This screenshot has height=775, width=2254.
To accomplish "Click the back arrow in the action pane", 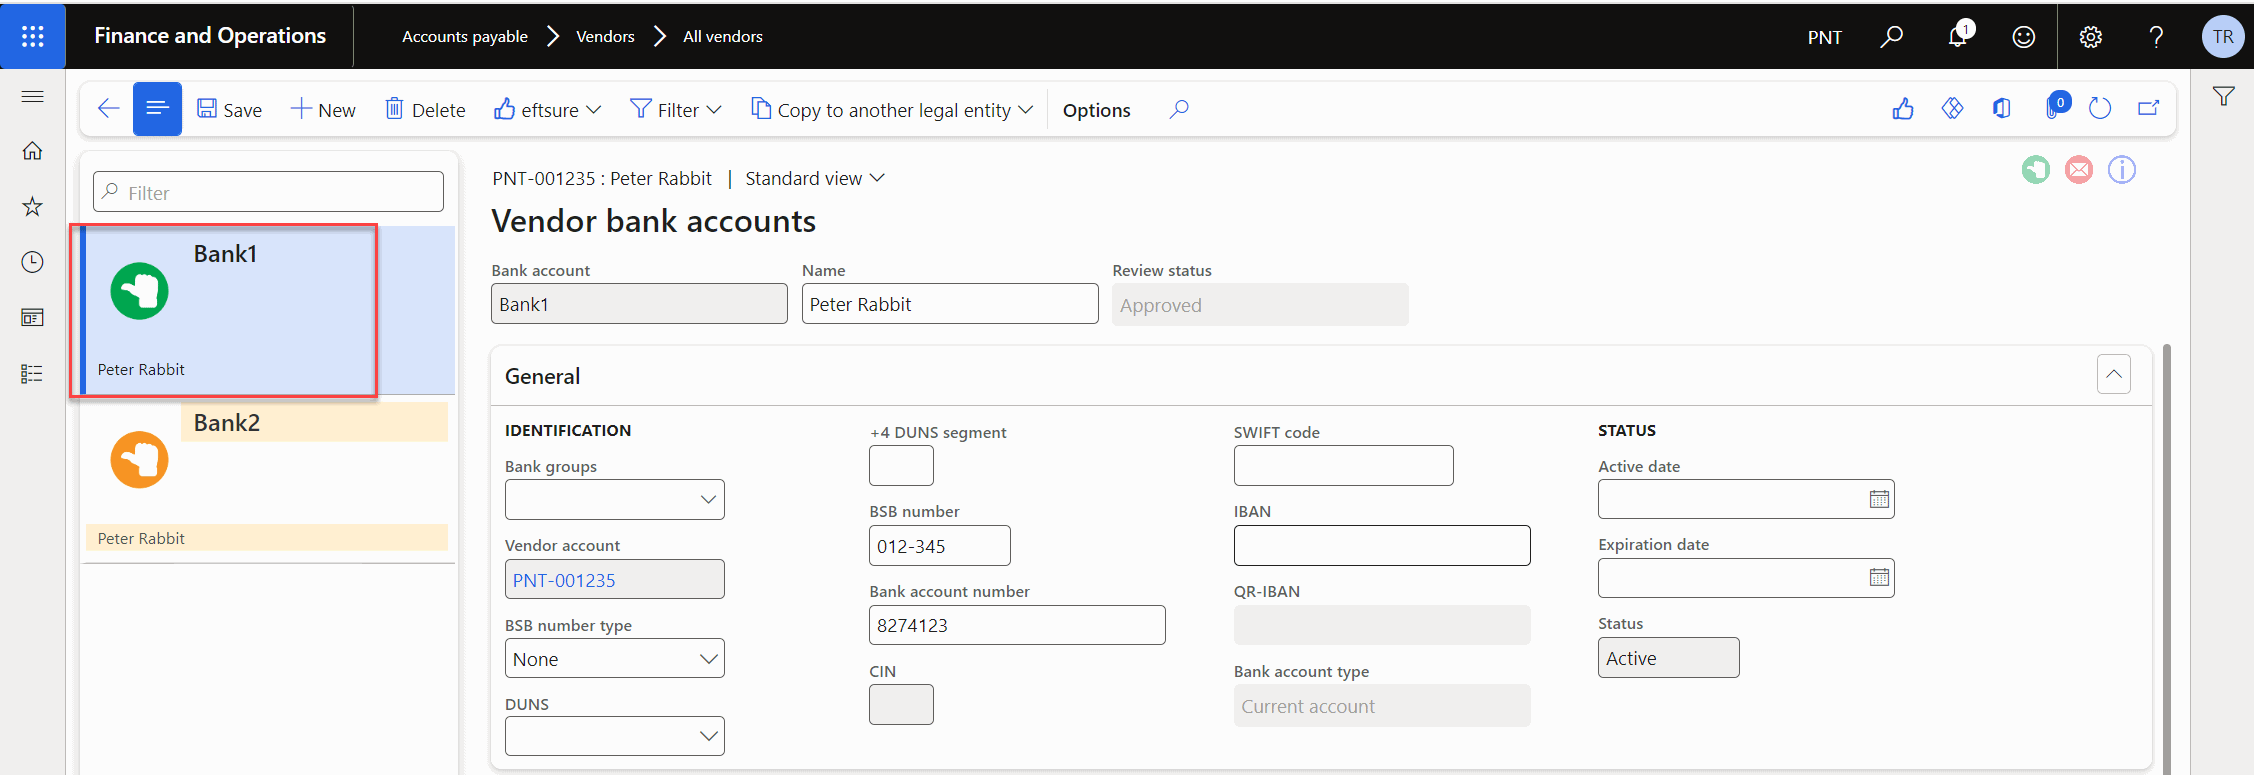I will click(108, 109).
